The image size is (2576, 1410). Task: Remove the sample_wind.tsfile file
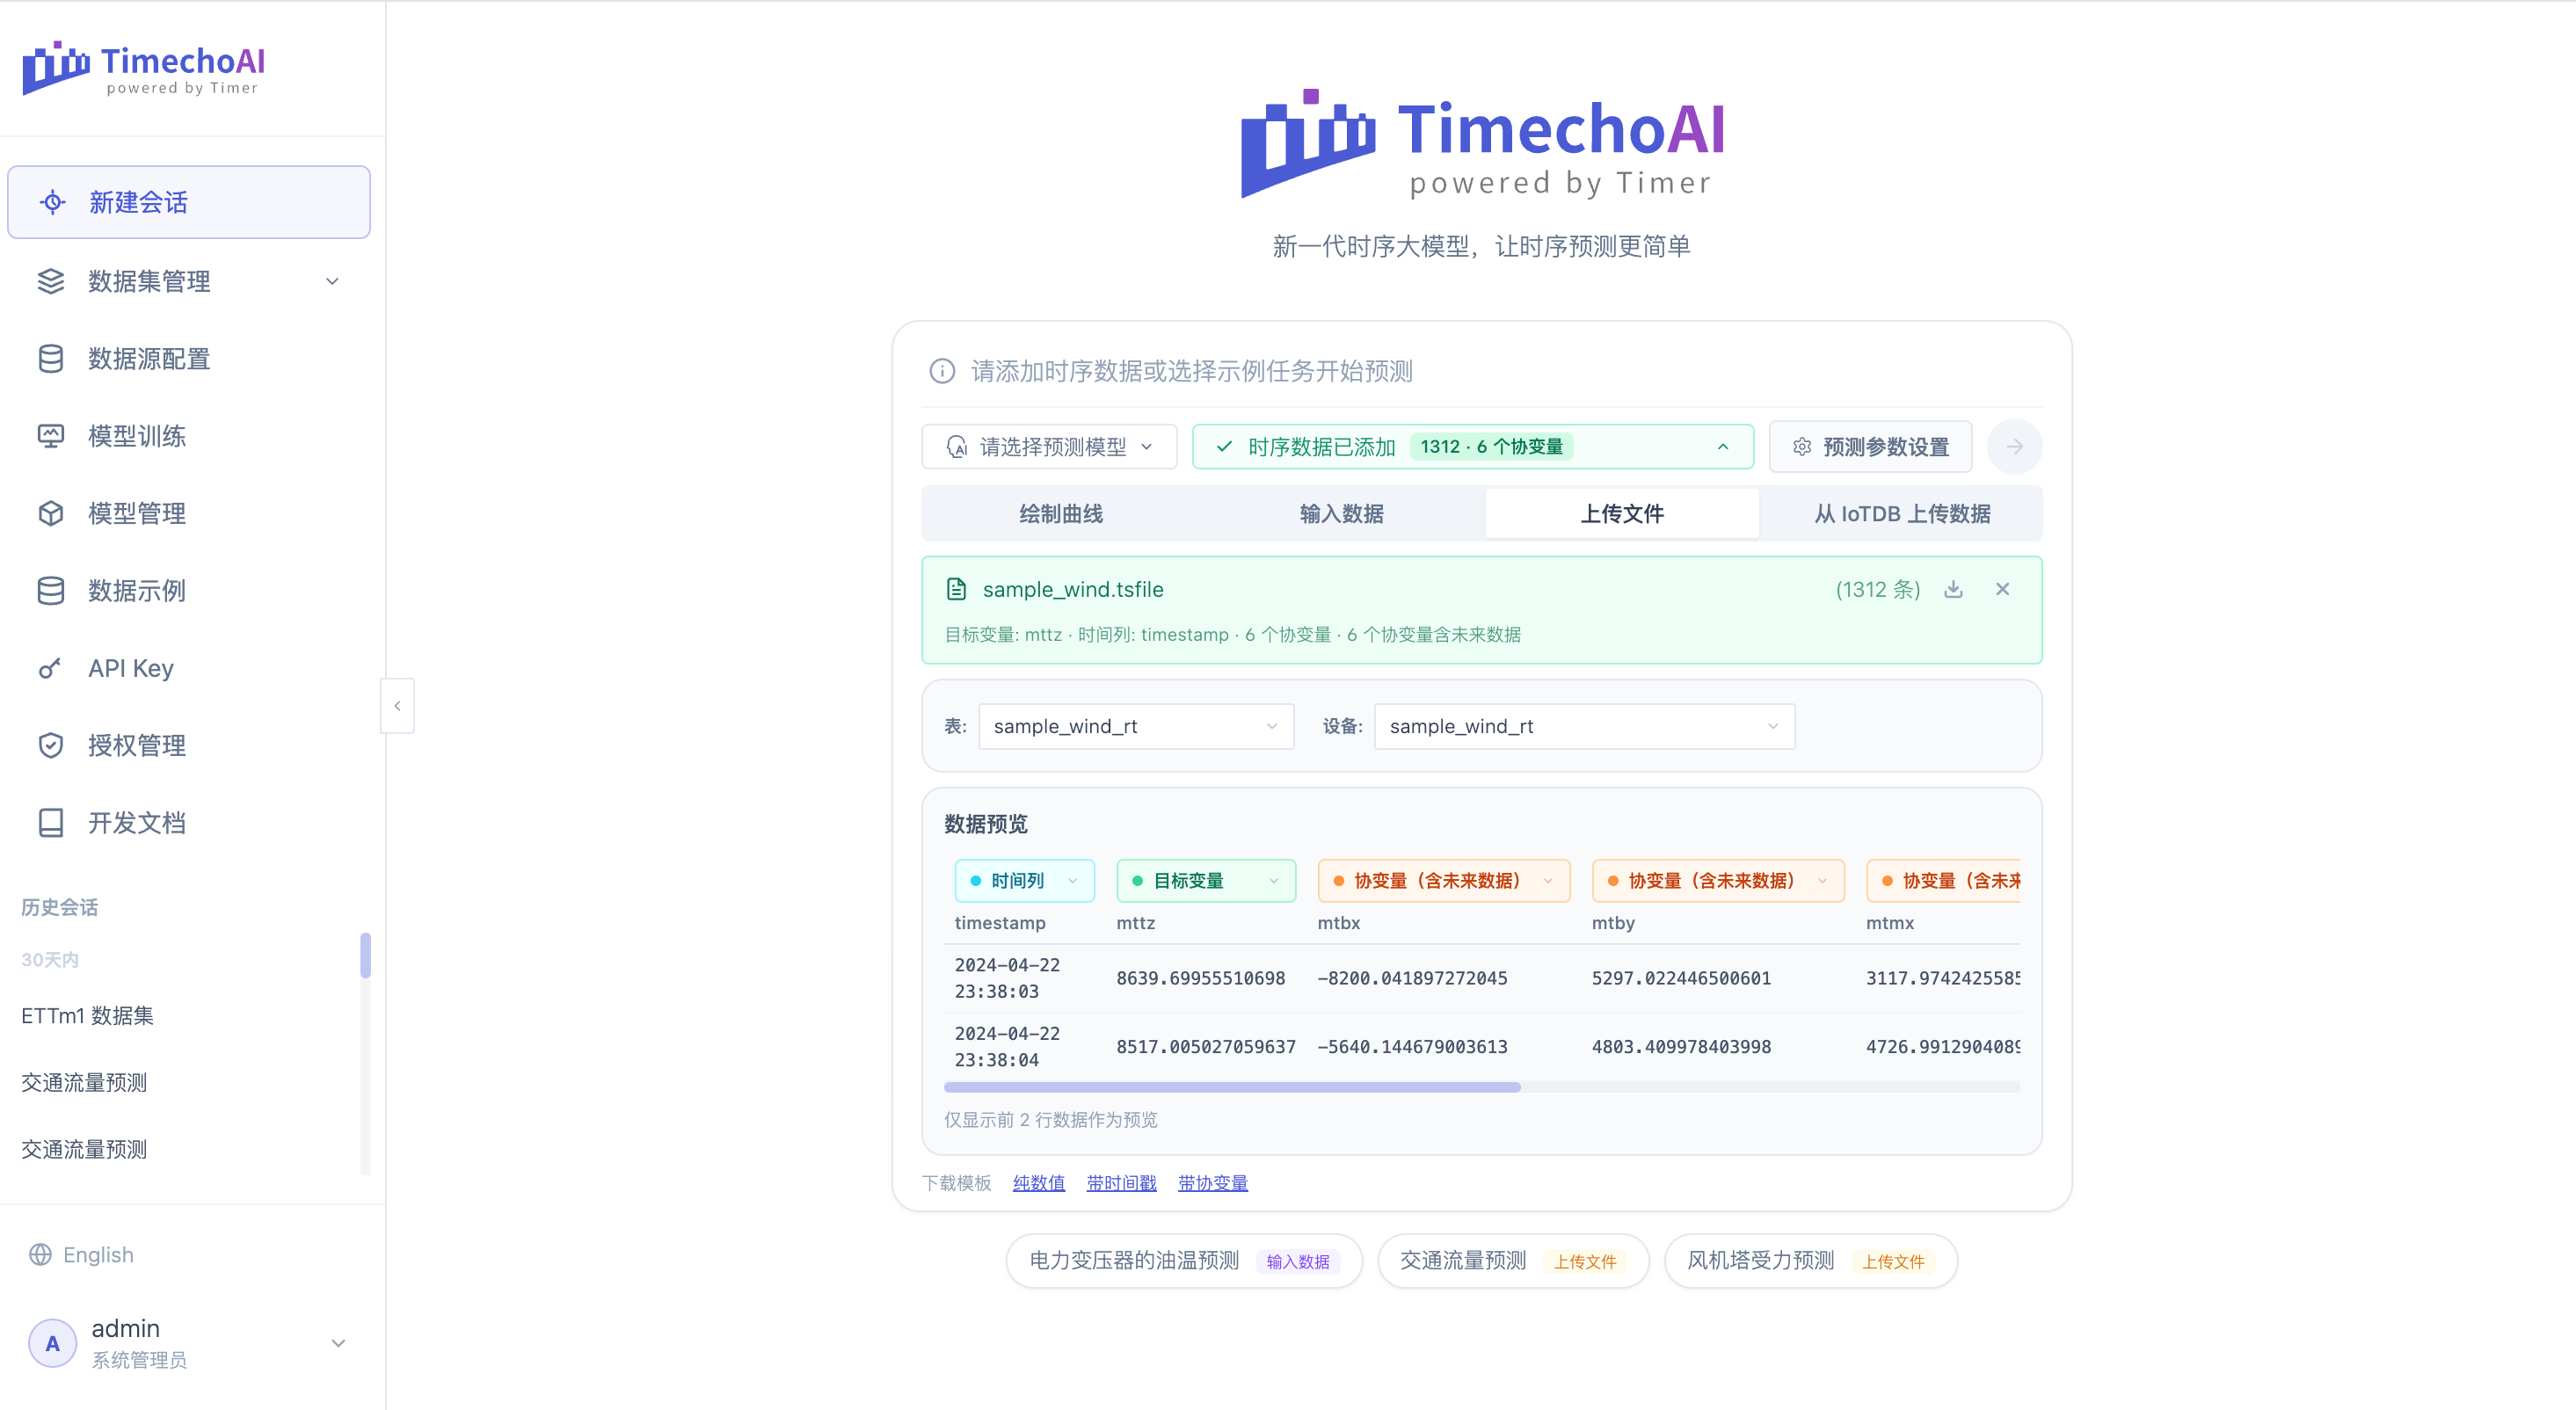tap(2002, 589)
